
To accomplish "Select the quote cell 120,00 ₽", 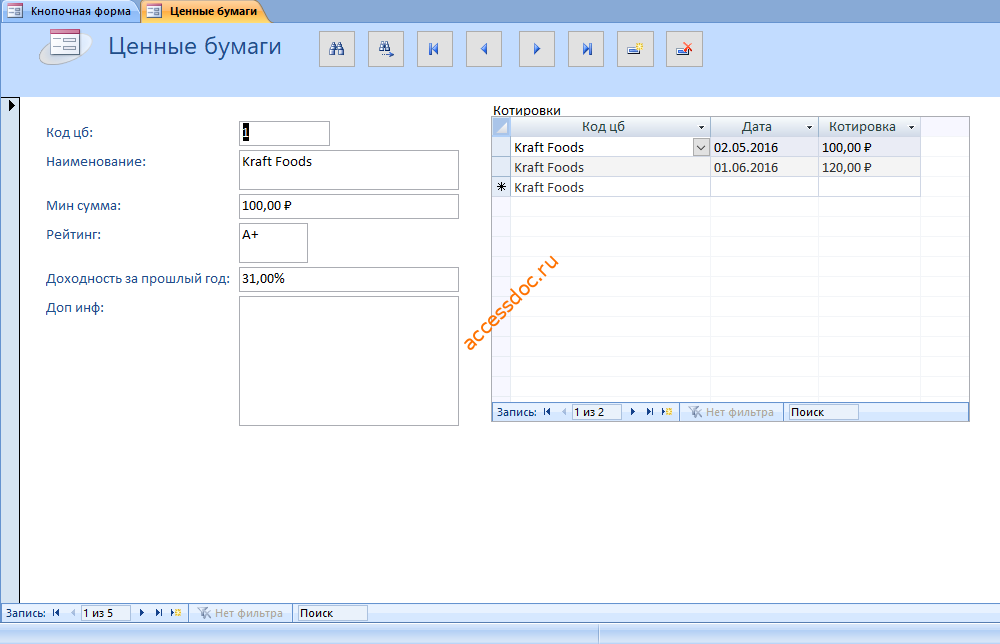I will tap(869, 168).
